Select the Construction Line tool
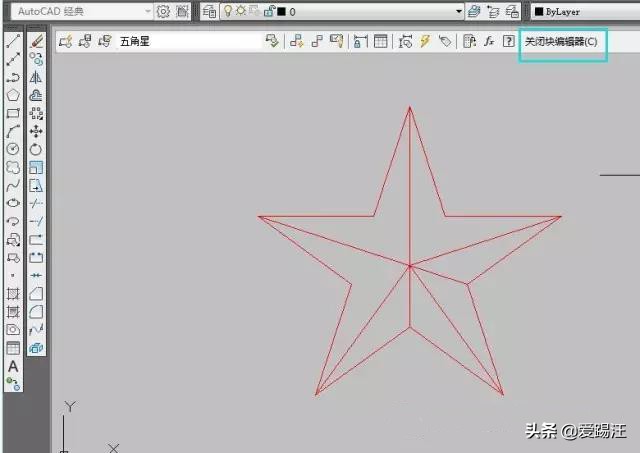The width and height of the screenshot is (640, 453). tap(13, 59)
